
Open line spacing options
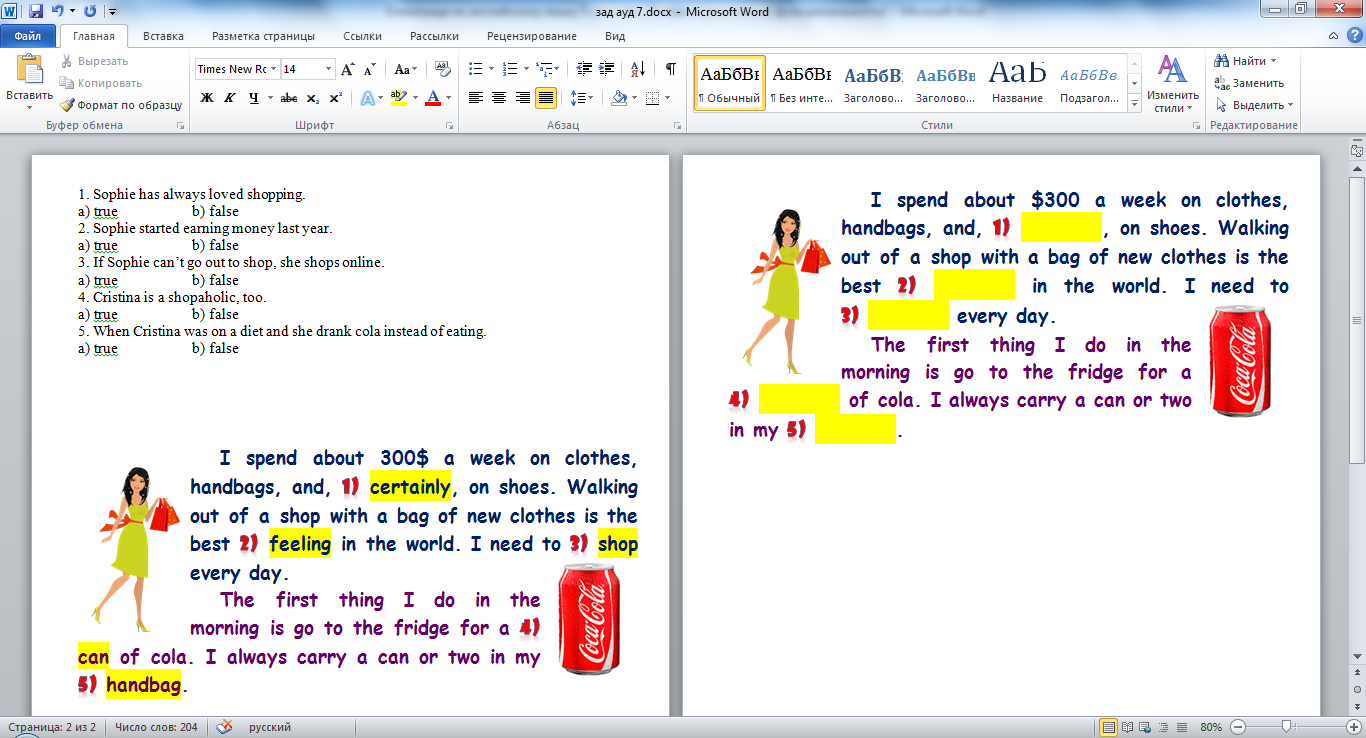coord(581,98)
